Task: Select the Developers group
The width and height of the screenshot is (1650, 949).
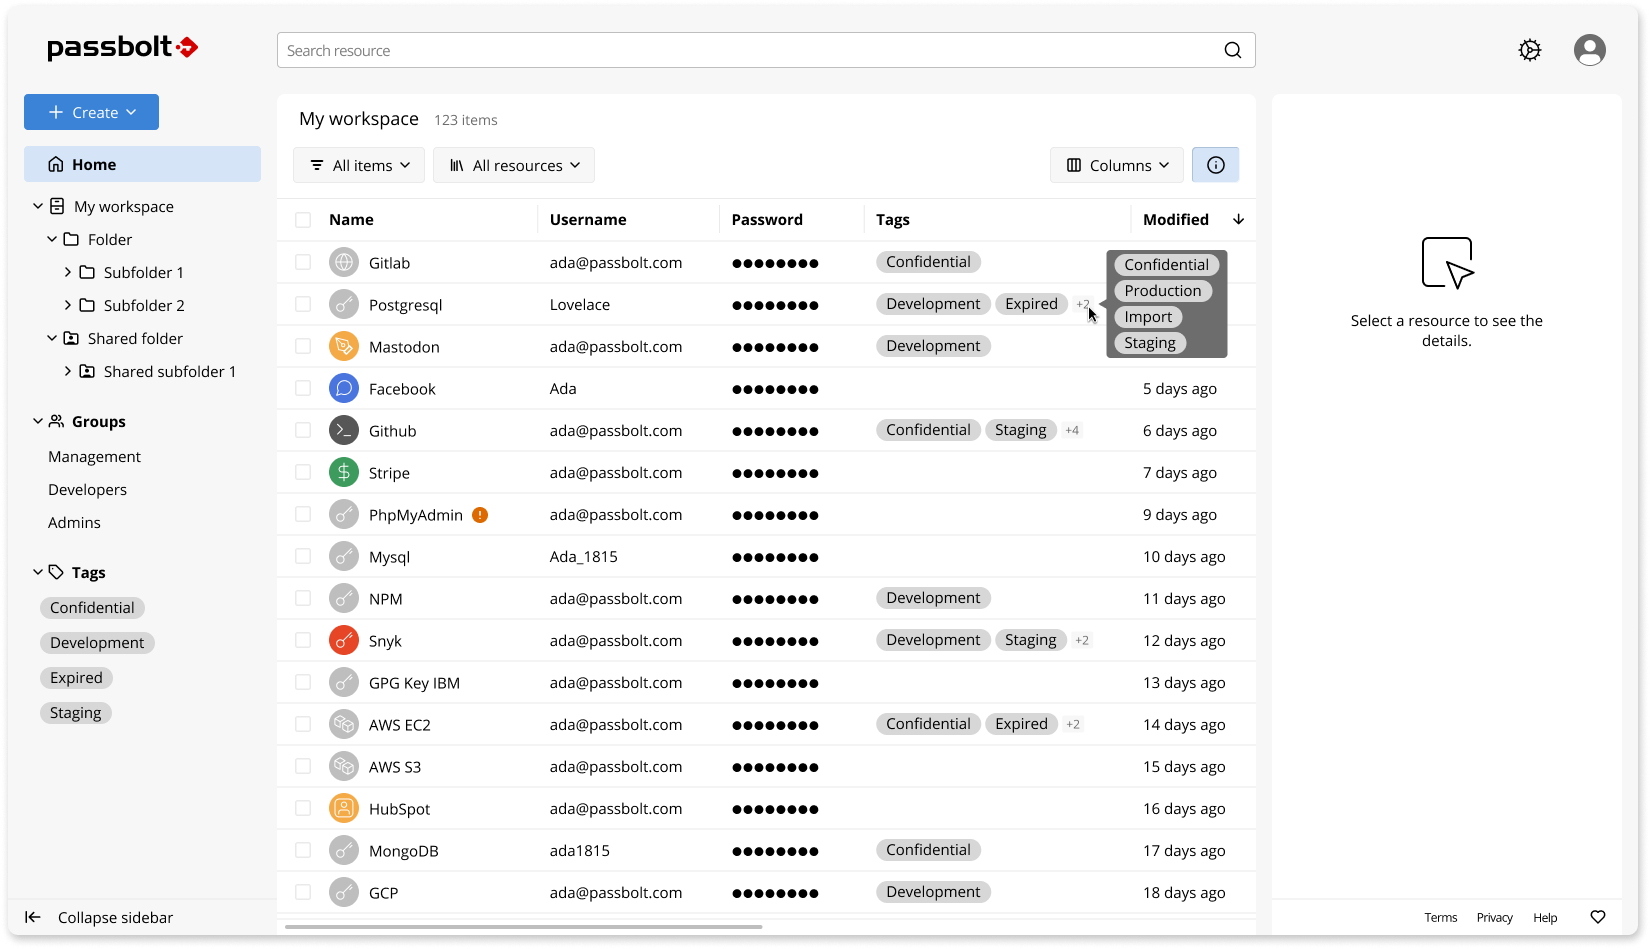Action: tap(87, 489)
